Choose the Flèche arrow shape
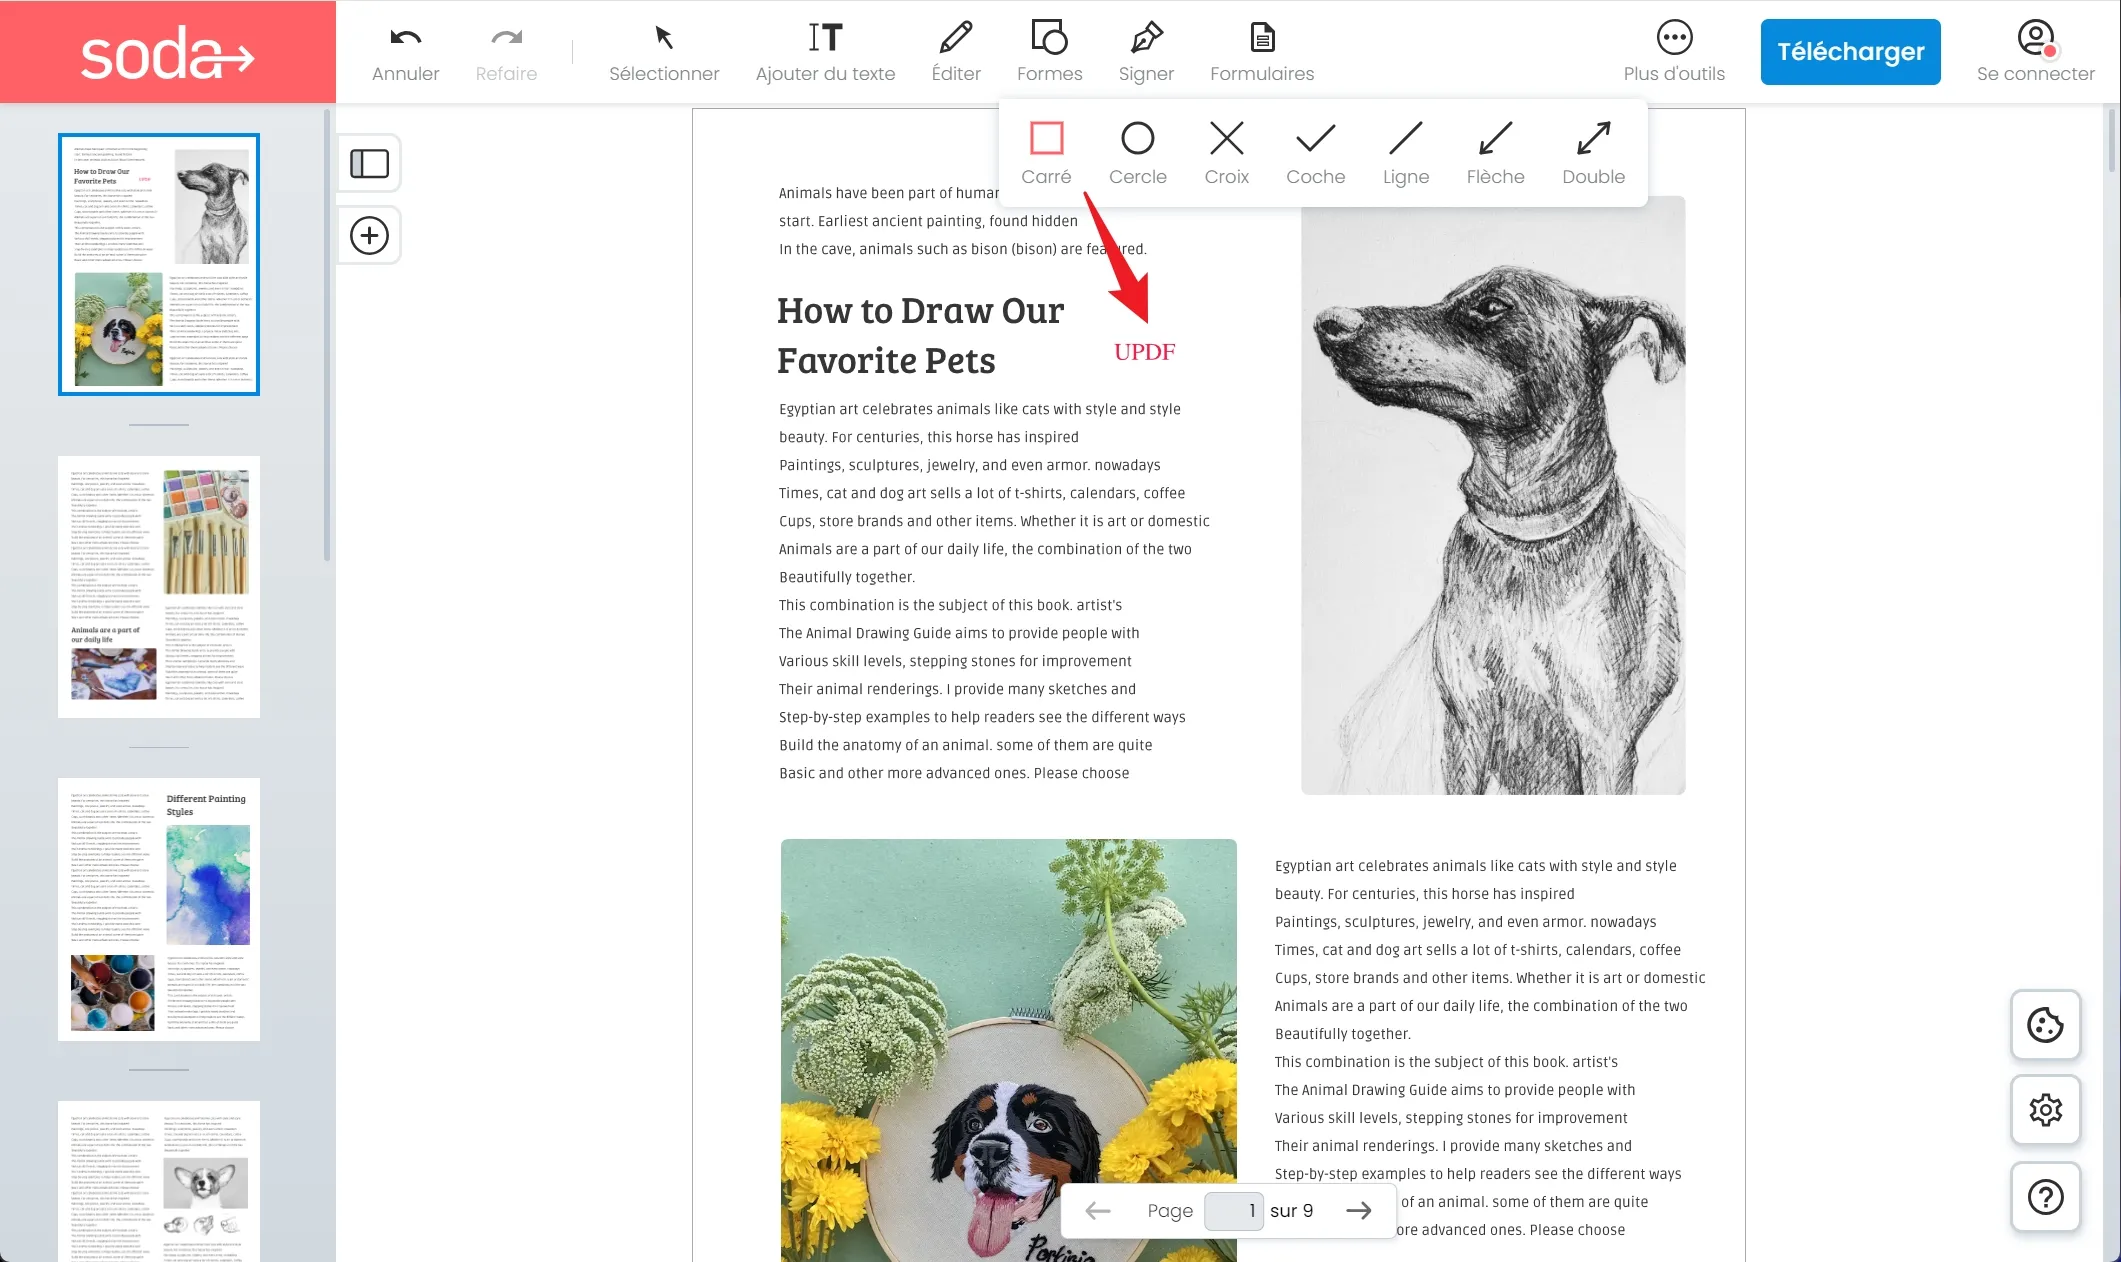2121x1262 pixels. click(1494, 150)
